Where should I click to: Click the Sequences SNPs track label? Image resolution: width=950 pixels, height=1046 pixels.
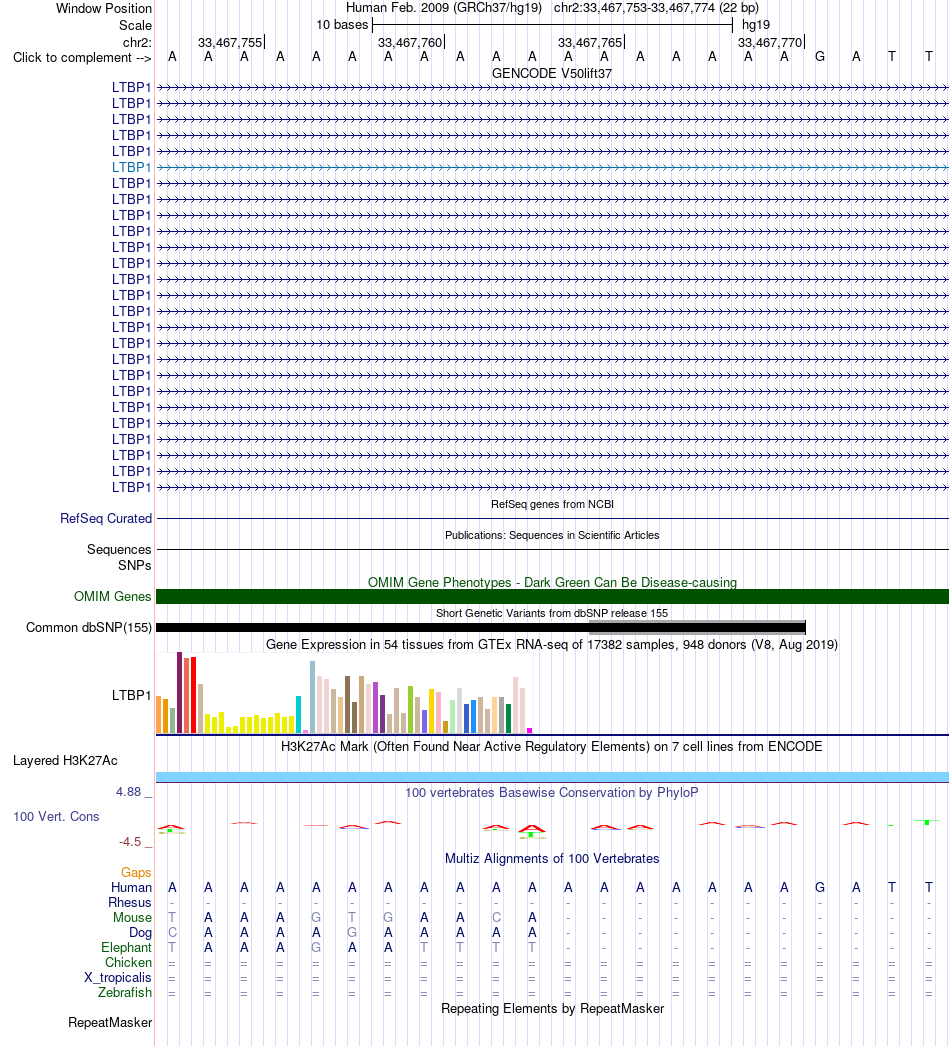click(119, 557)
